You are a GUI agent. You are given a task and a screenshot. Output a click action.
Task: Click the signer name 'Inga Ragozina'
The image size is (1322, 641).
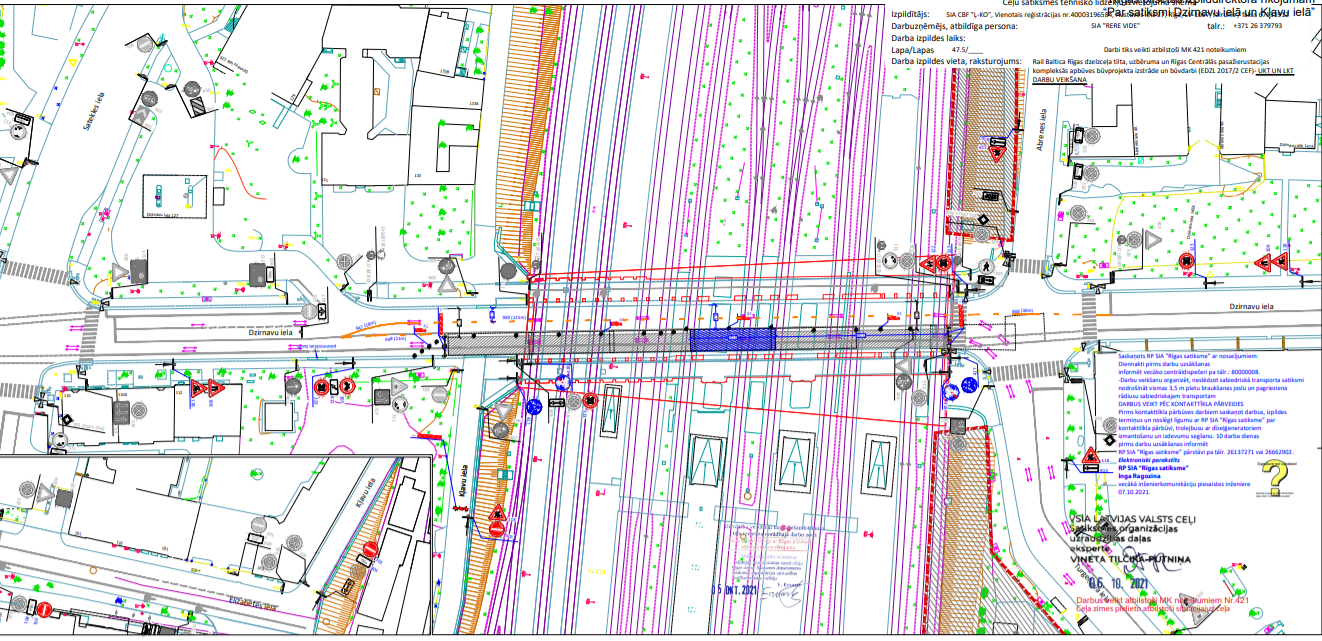point(1138,476)
